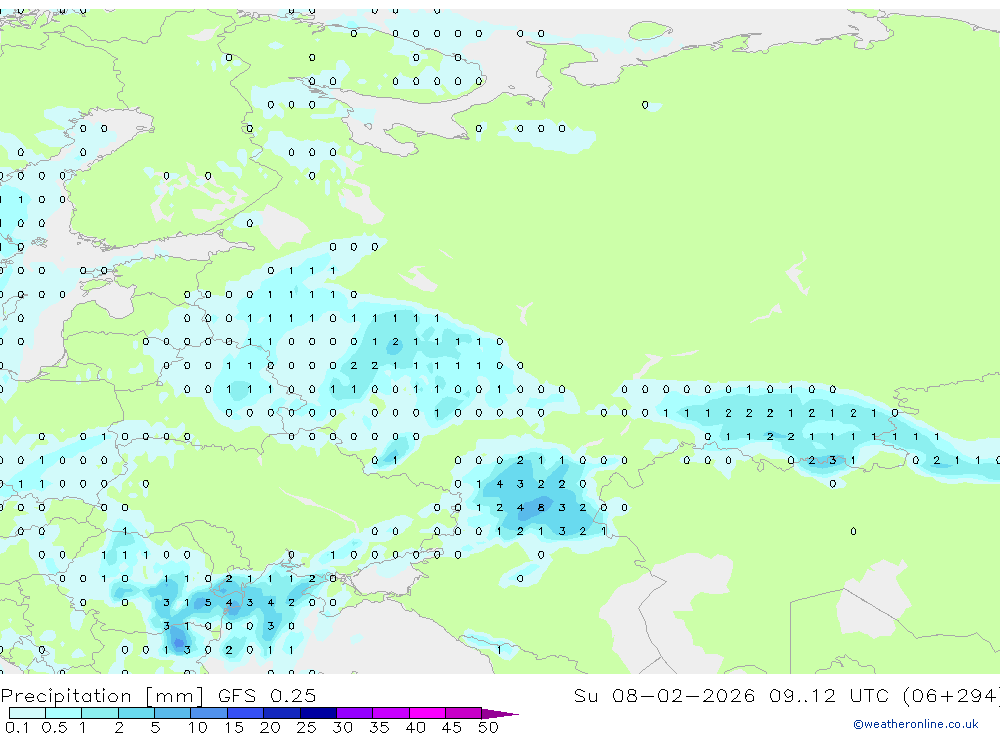Click the 'GFS 0.25' model label
1000x733 pixels.
click(267, 695)
